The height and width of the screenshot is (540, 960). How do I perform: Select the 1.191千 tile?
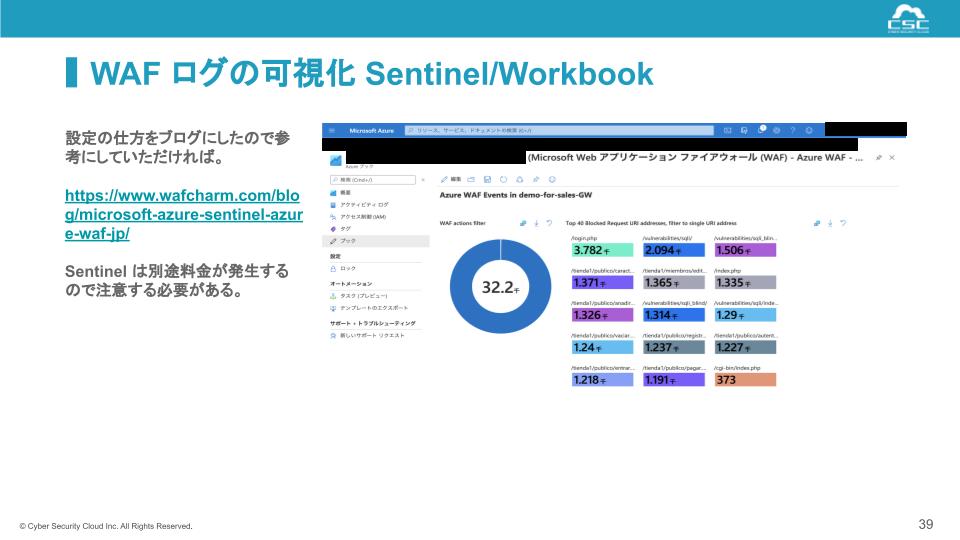(x=673, y=380)
